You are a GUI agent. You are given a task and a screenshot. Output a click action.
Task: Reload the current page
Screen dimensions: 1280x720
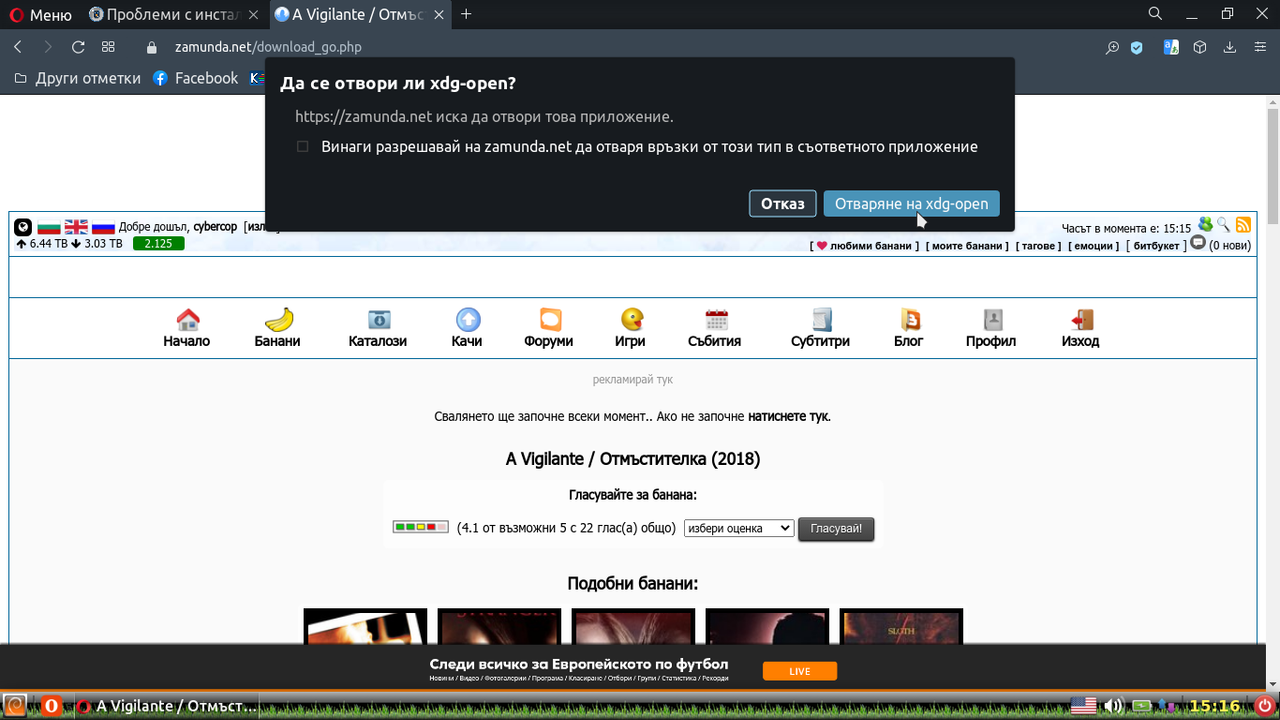(x=78, y=47)
